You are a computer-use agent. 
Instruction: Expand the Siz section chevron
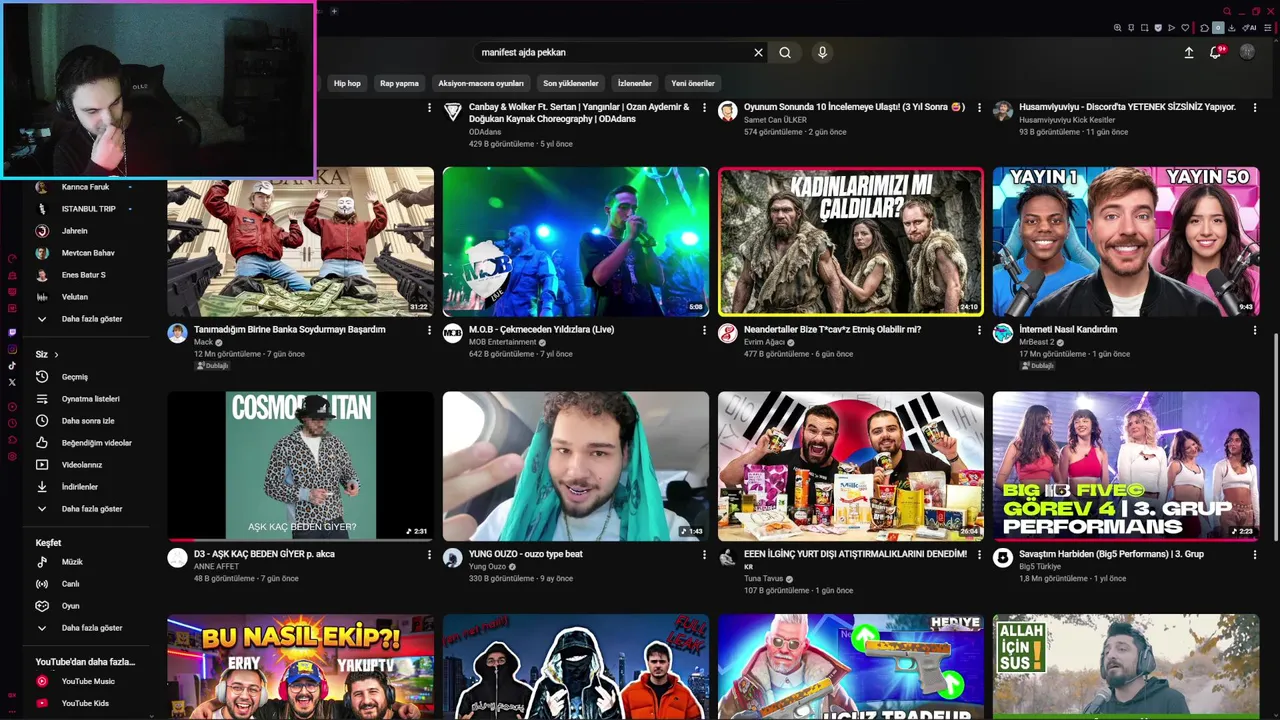click(x=56, y=355)
